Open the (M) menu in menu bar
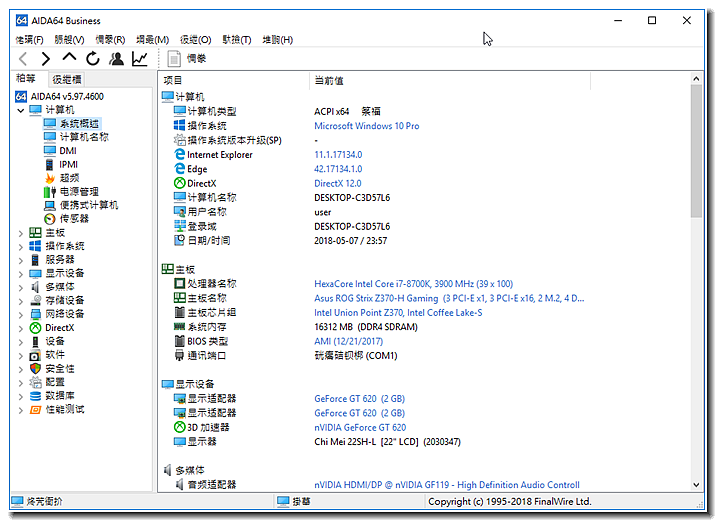 tap(152, 40)
